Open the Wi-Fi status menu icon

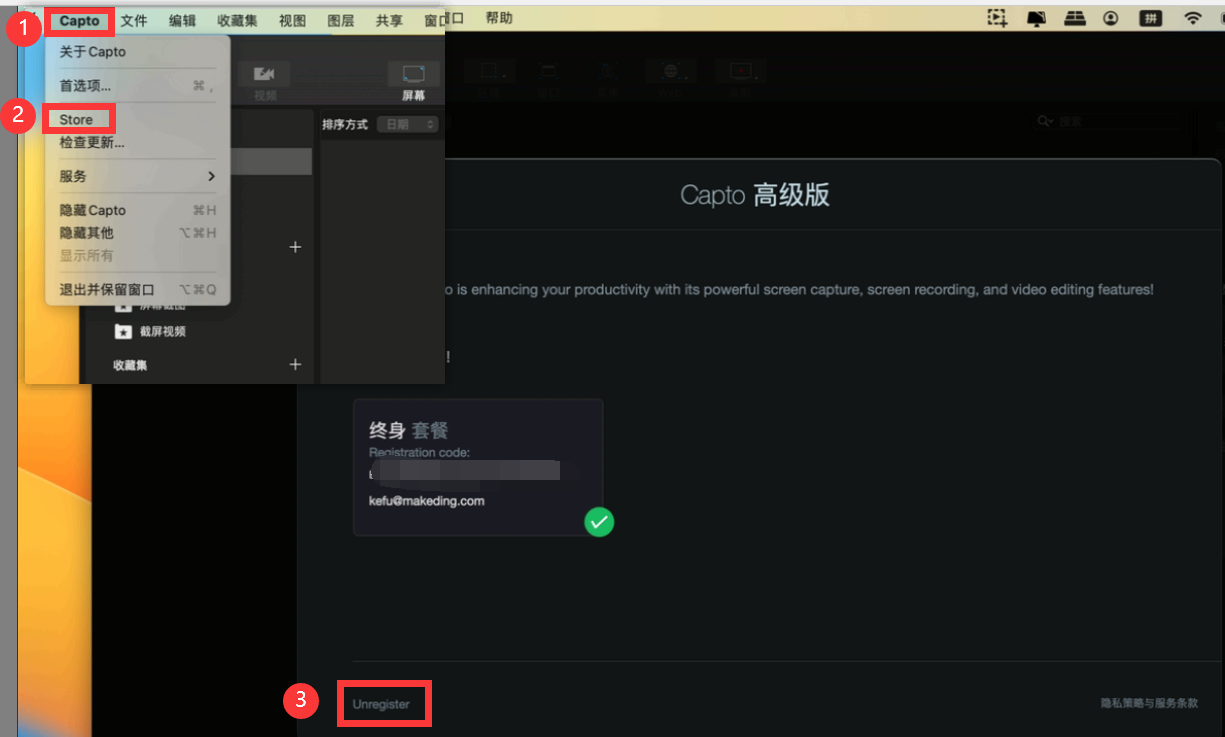coord(1192,18)
